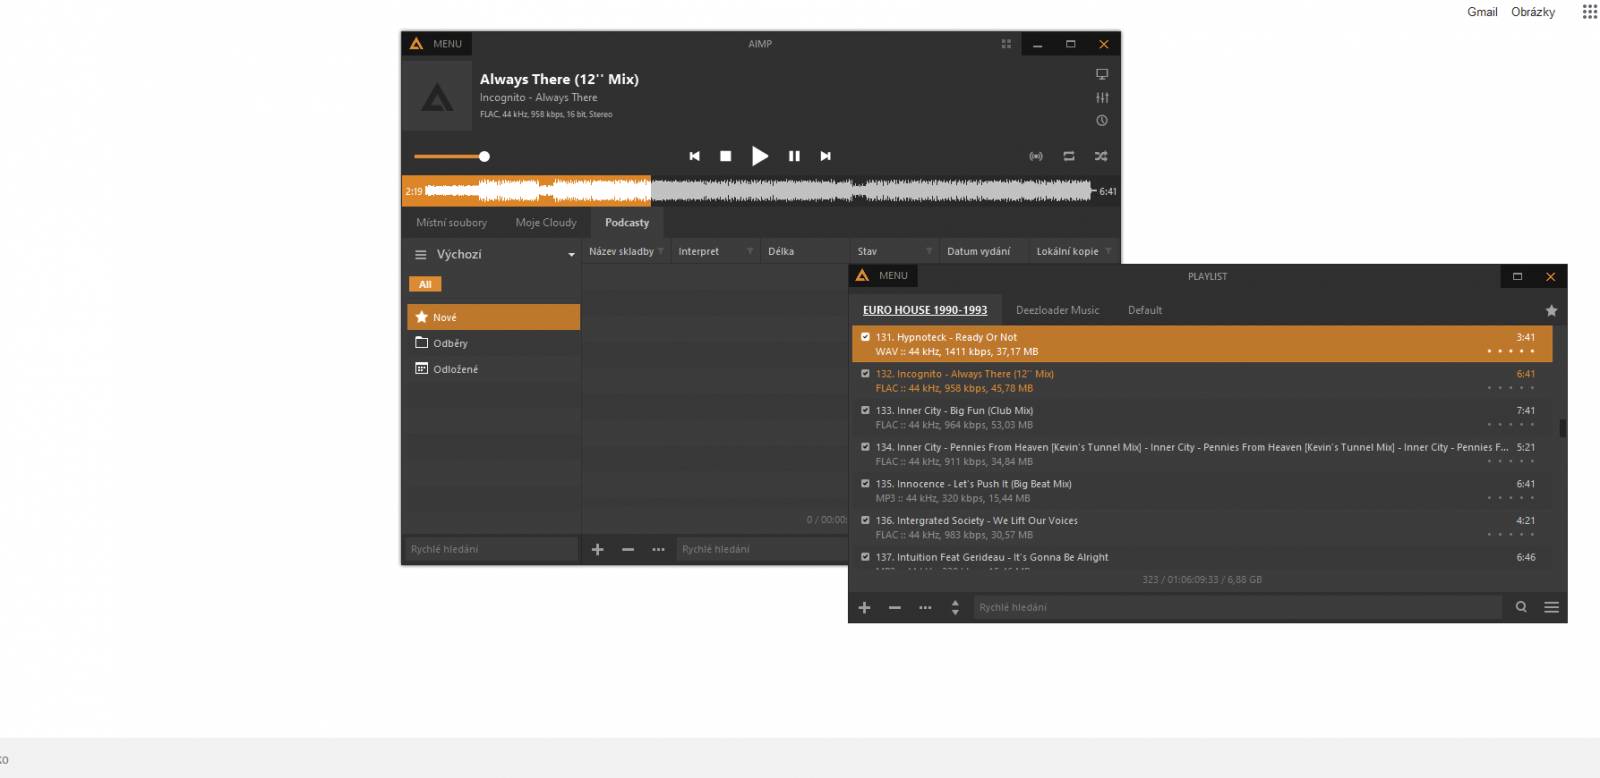The image size is (1600, 778).
Task: Open the visualization screen icon
Action: point(1102,74)
